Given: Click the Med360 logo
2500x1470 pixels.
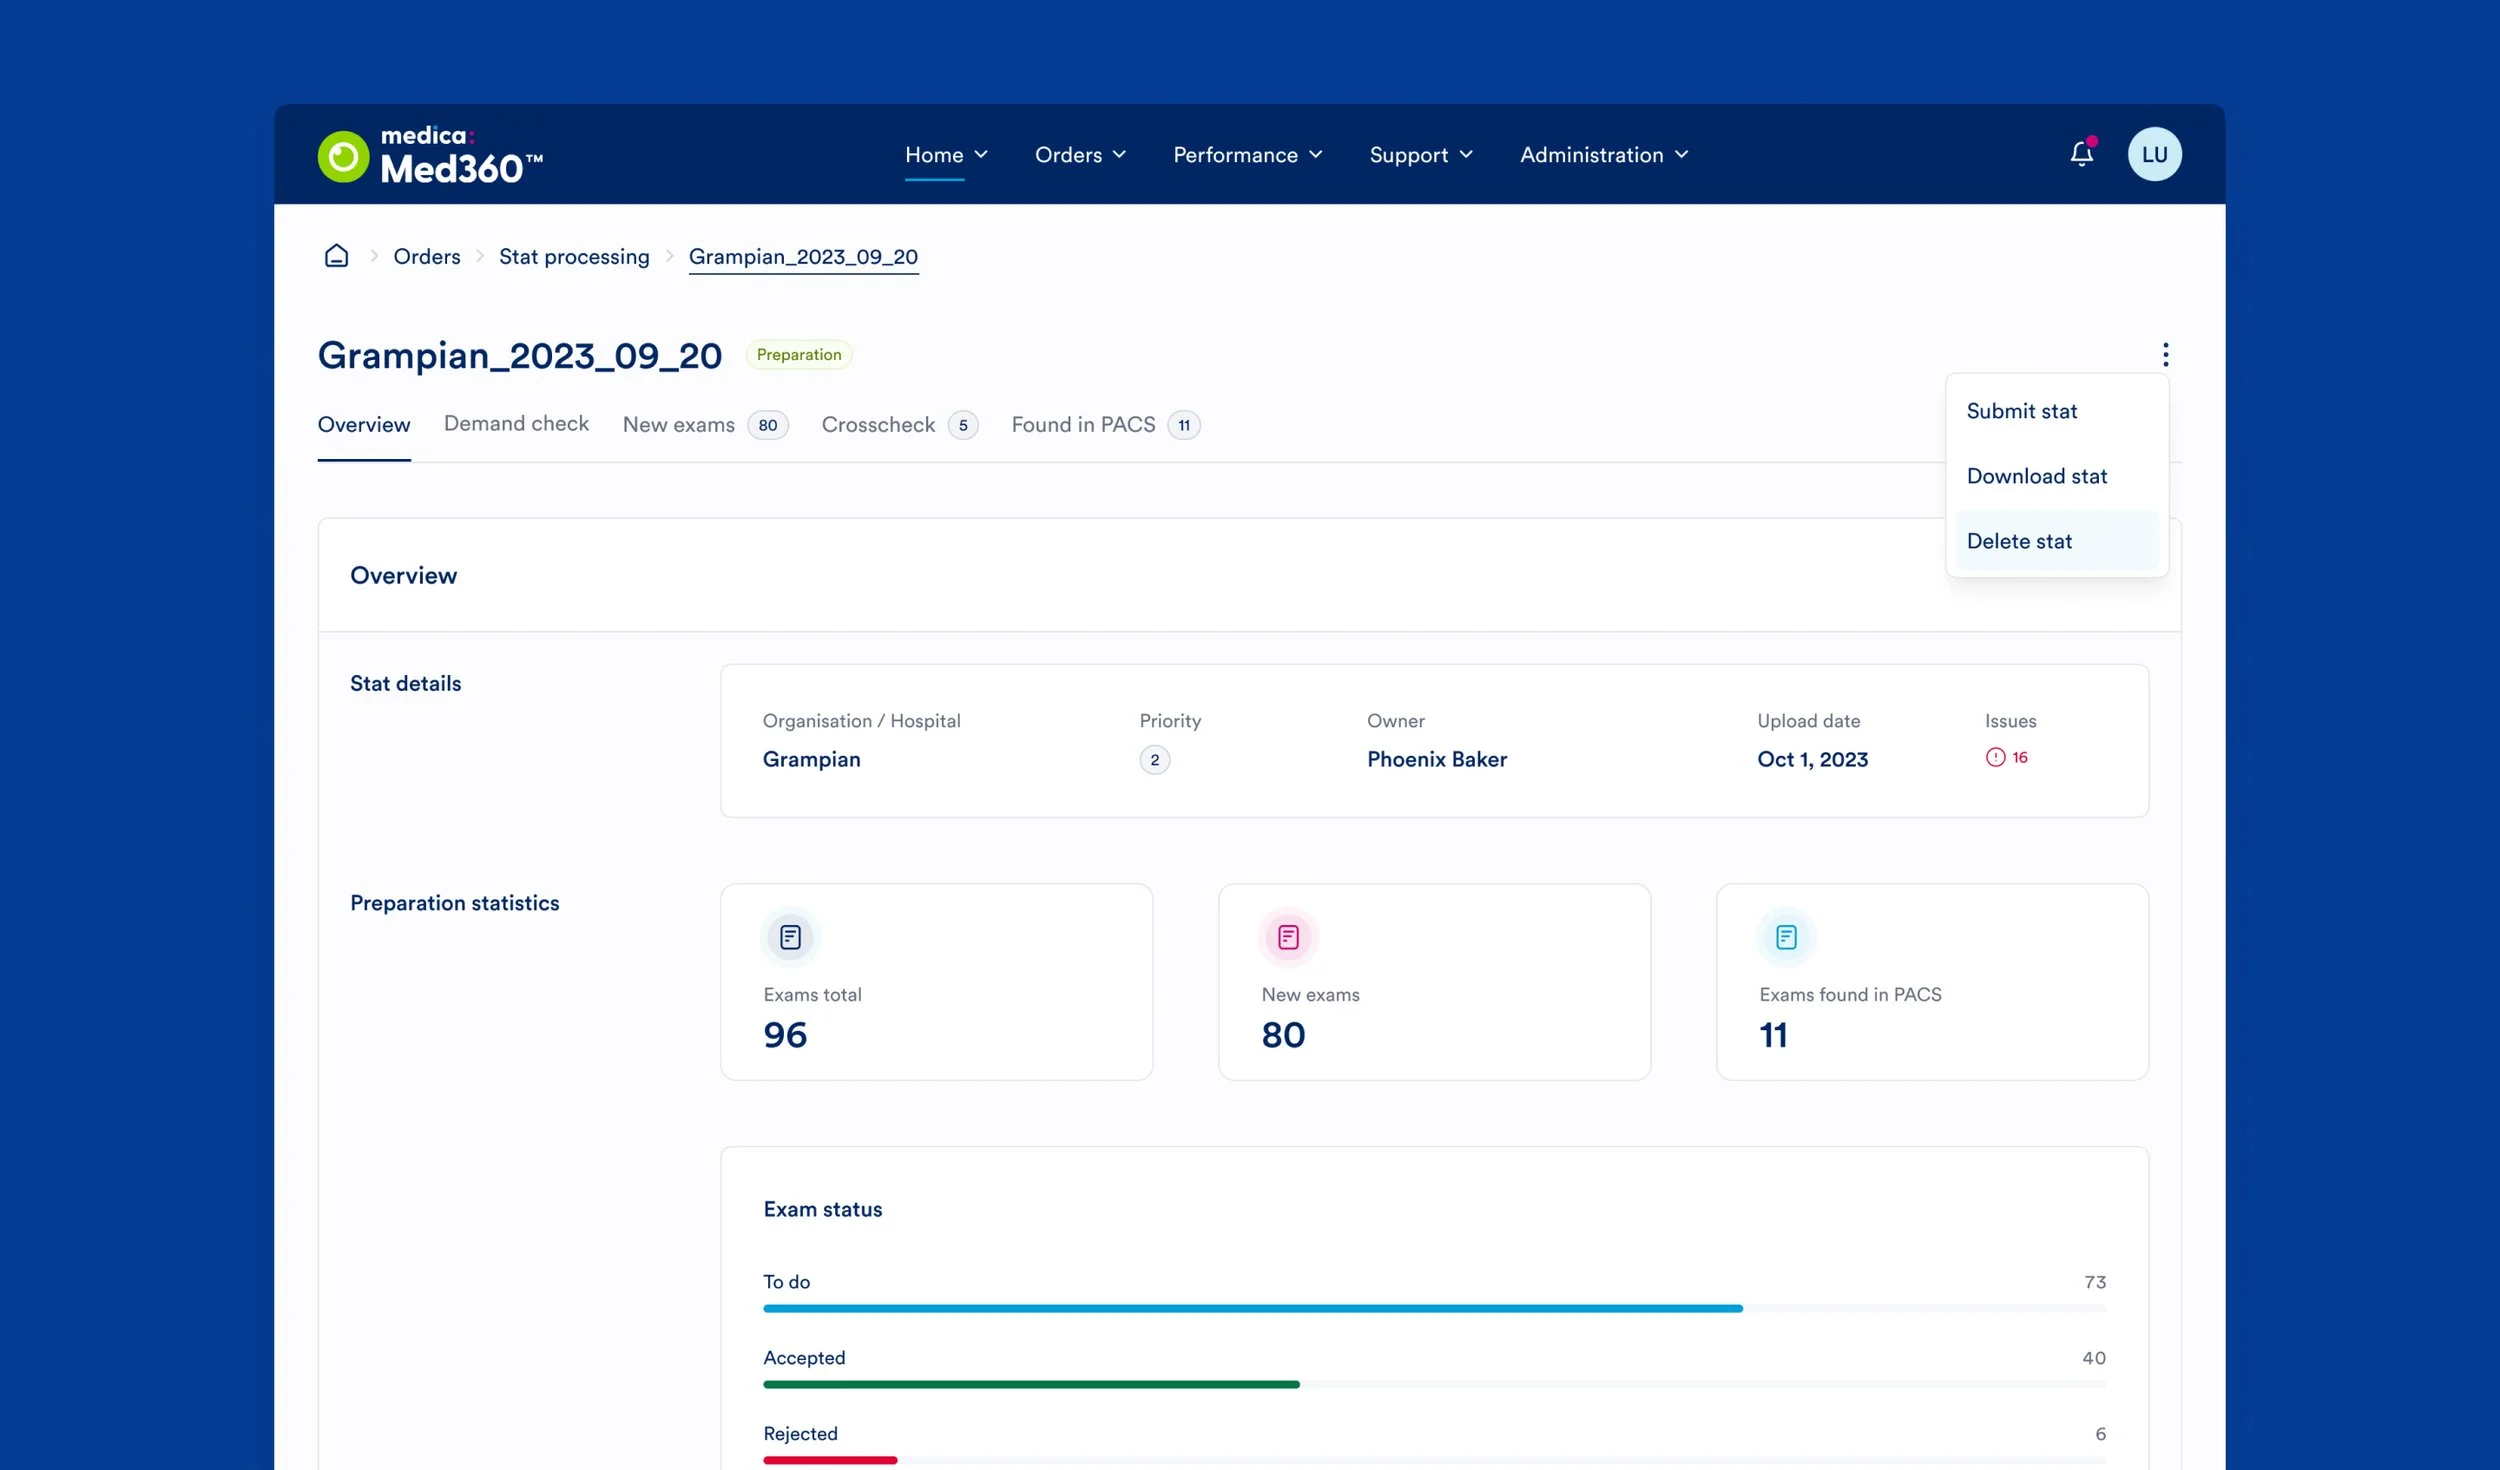Looking at the screenshot, I should 430,155.
